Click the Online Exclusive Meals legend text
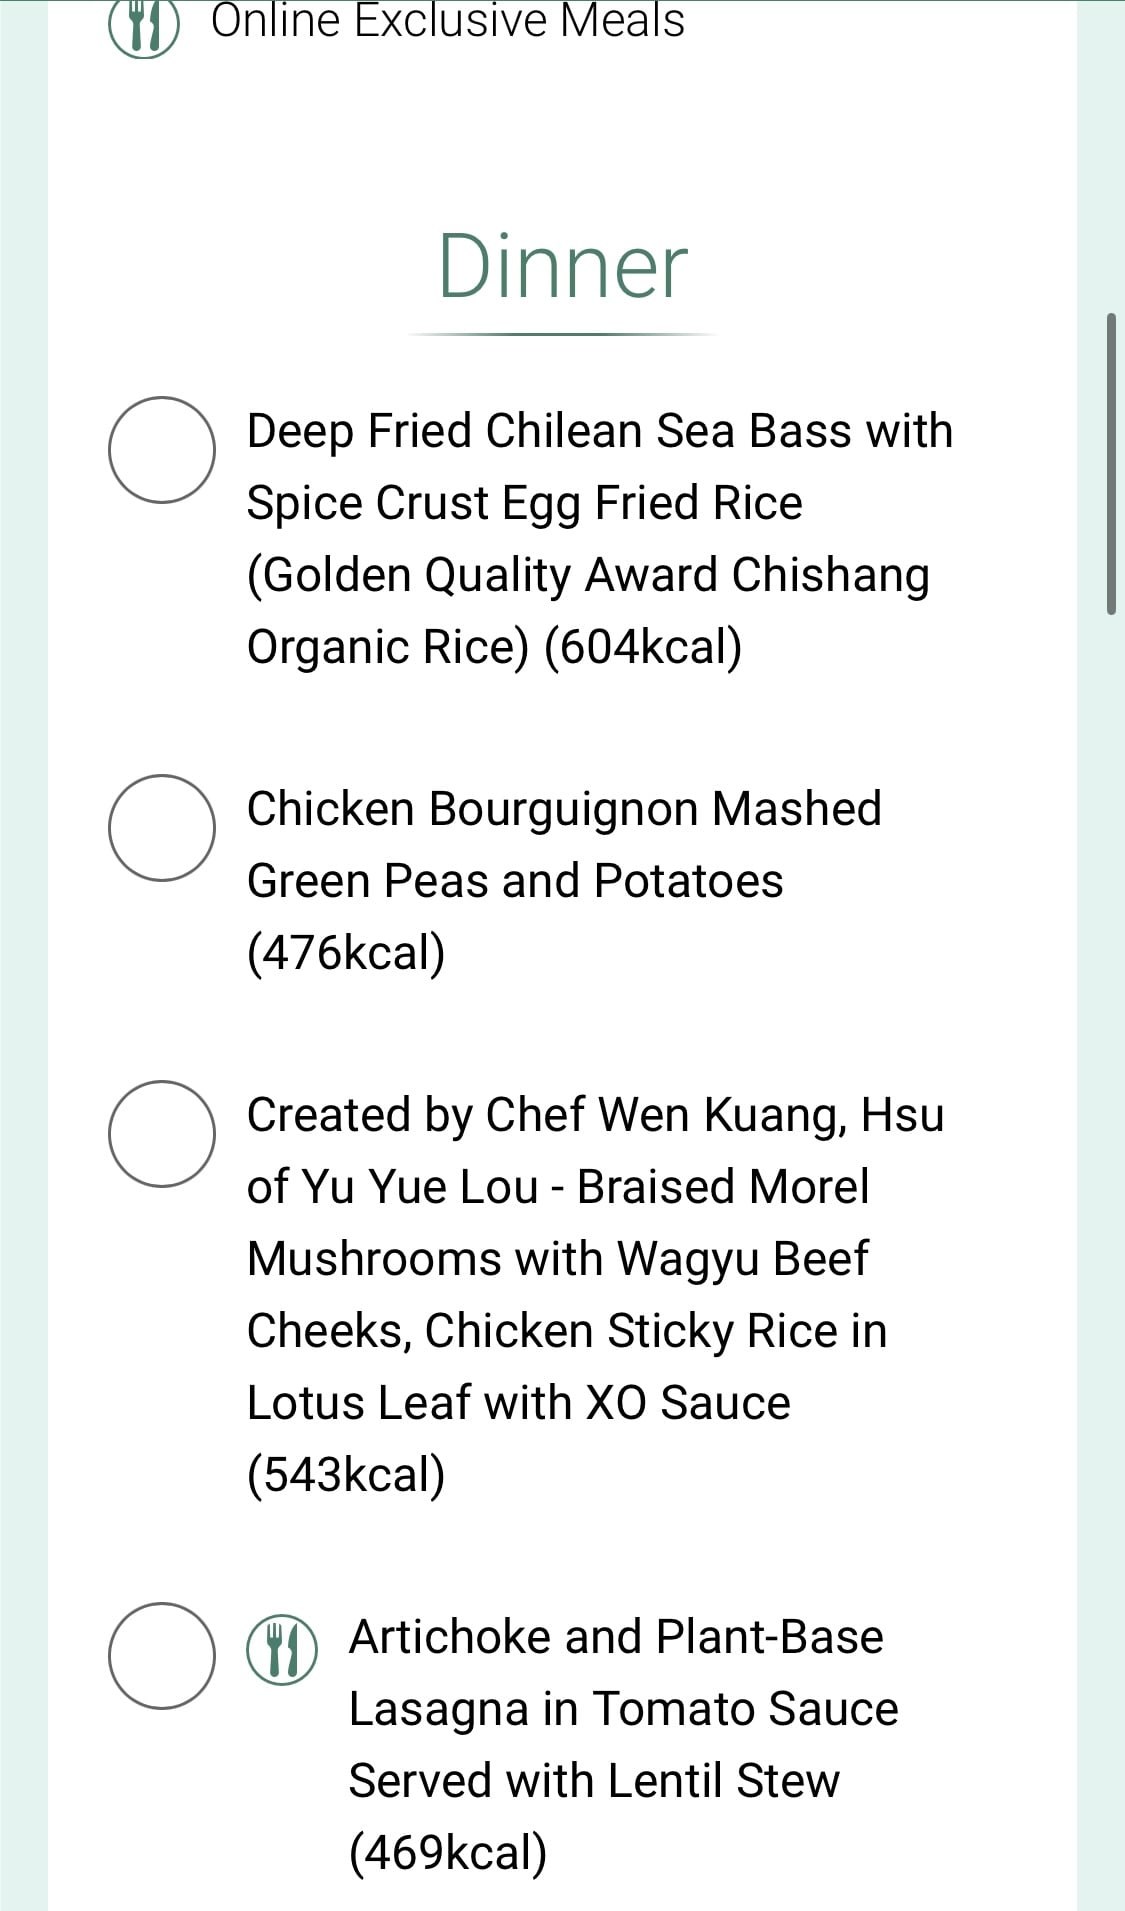The height and width of the screenshot is (1911, 1125). pos(448,21)
